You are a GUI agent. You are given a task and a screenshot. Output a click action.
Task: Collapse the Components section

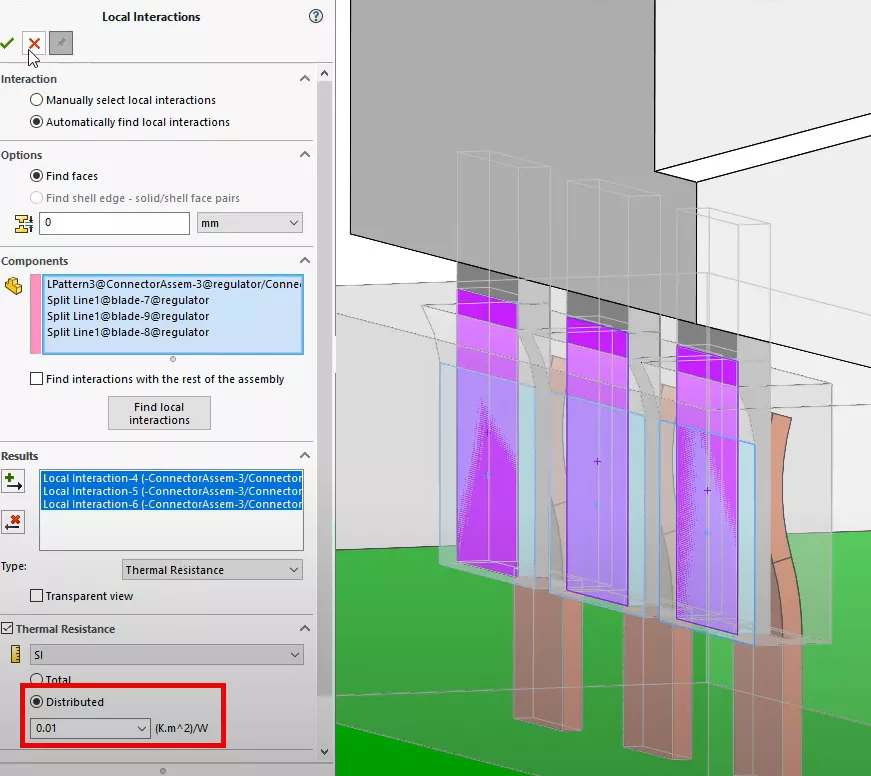pos(306,260)
